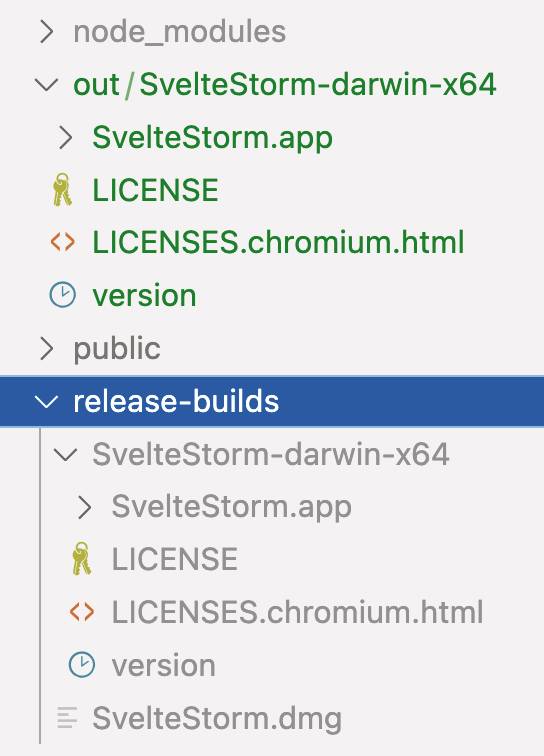
Task: Select the SvelteStorm.dmg file
Action: [217, 718]
